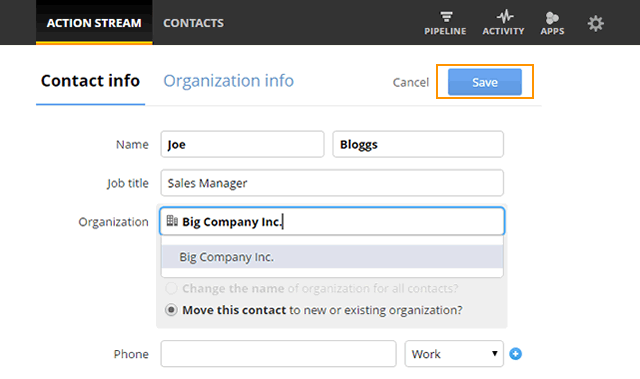Click the Job title field
The image size is (640, 379).
tap(332, 183)
